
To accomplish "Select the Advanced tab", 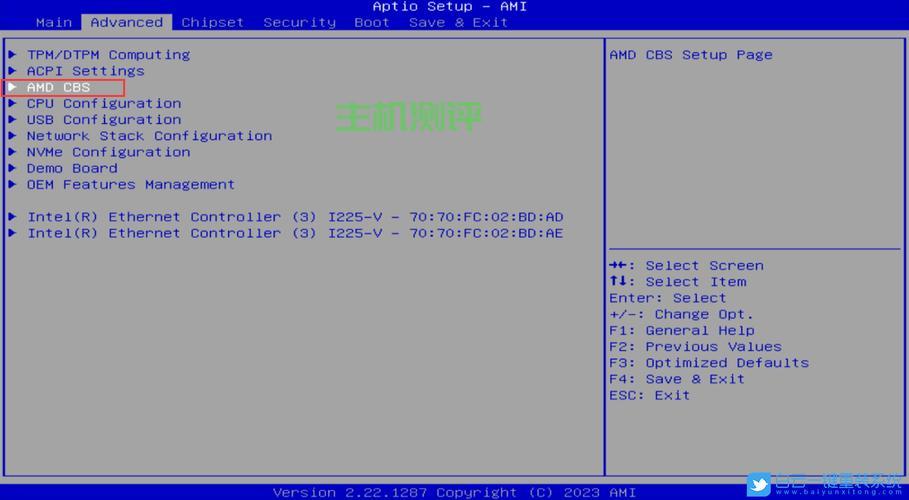I will pos(126,22).
